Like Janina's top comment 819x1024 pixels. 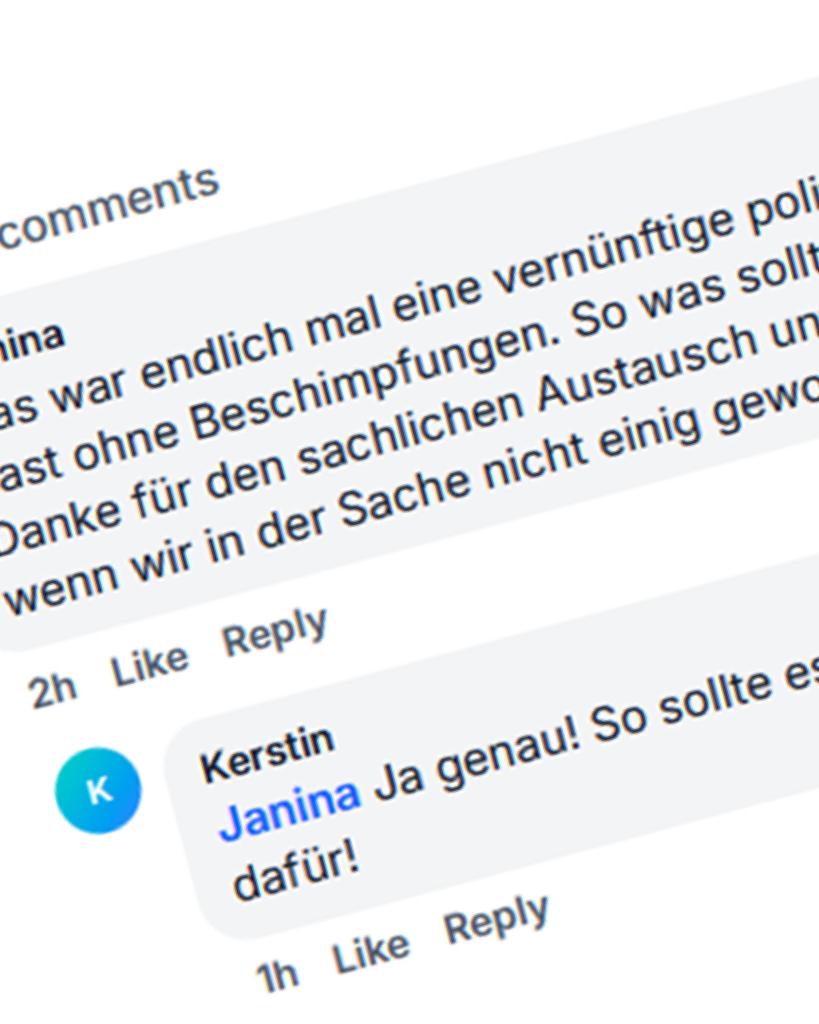[150, 665]
